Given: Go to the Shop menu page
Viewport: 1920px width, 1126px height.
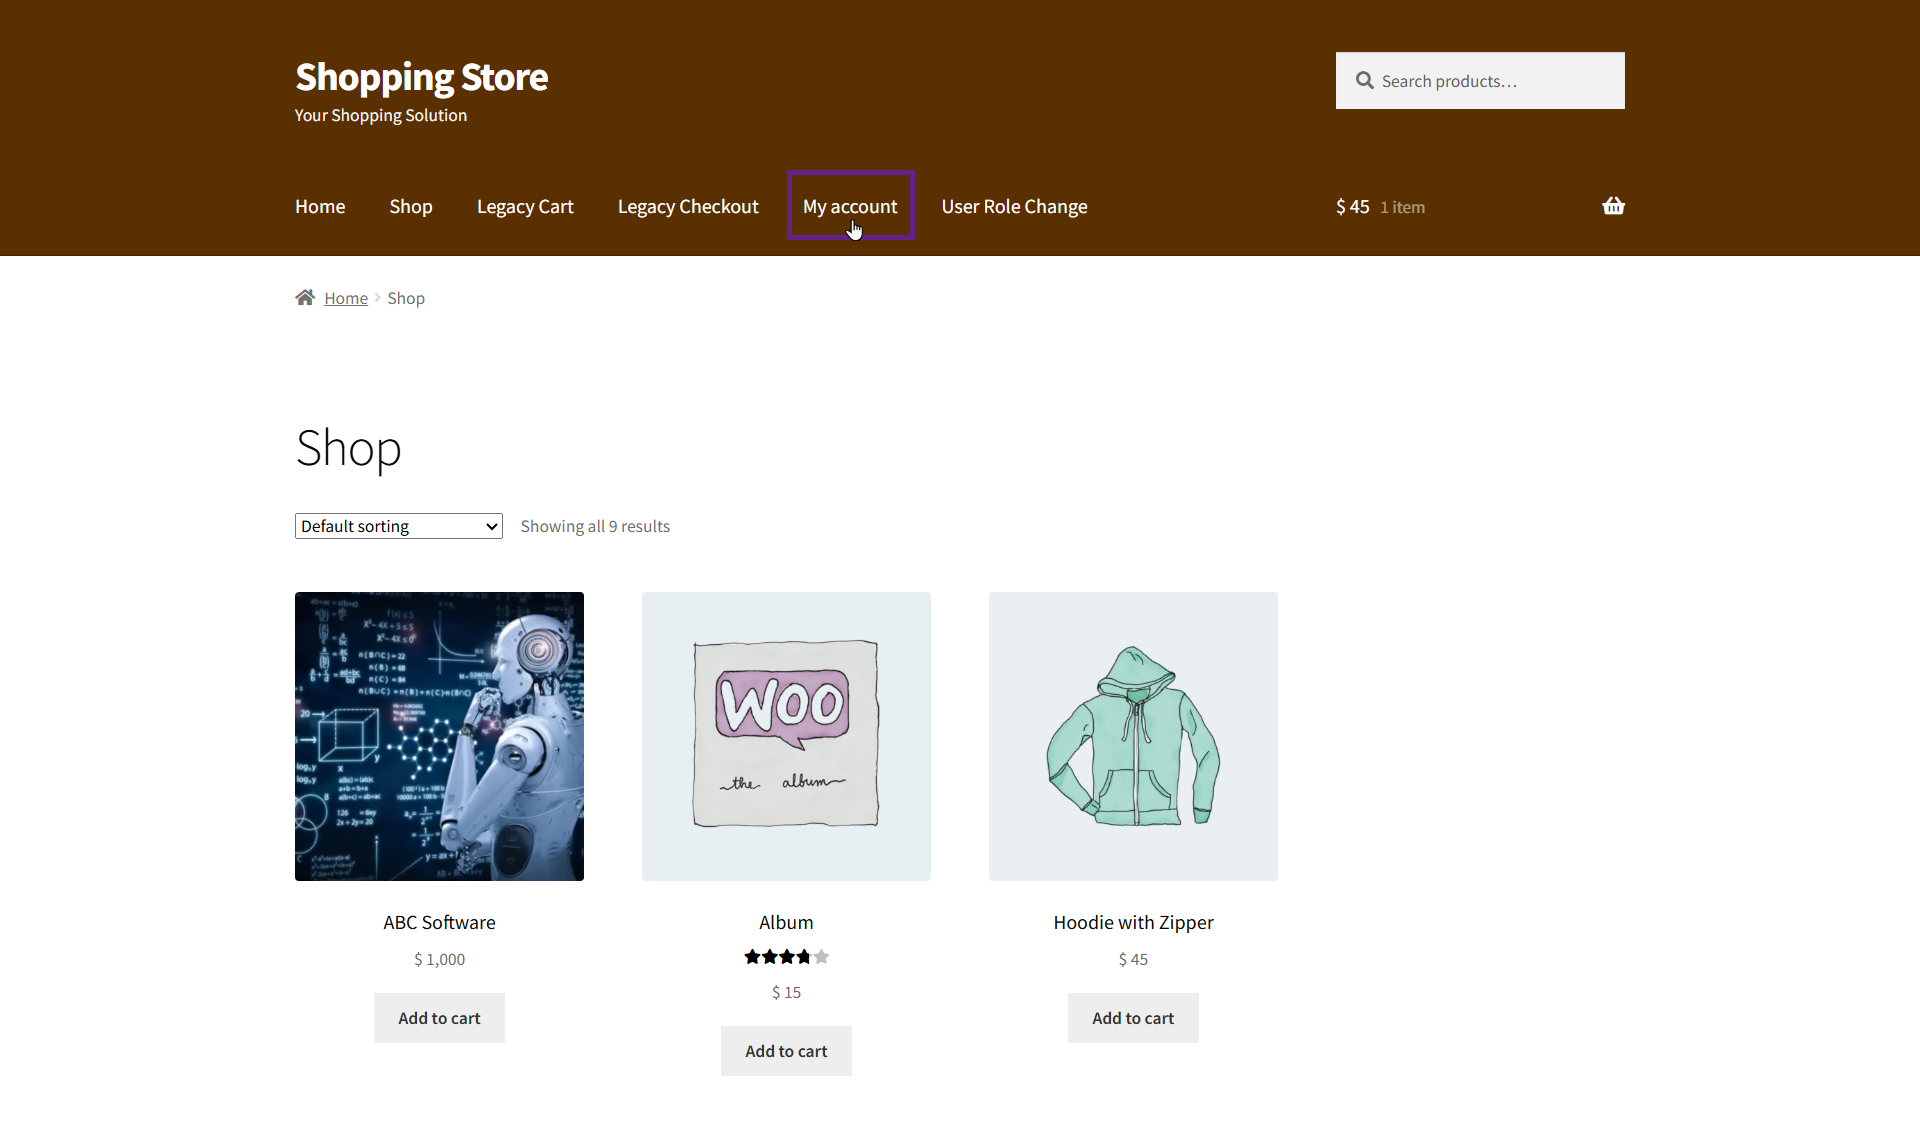Looking at the screenshot, I should coord(410,206).
